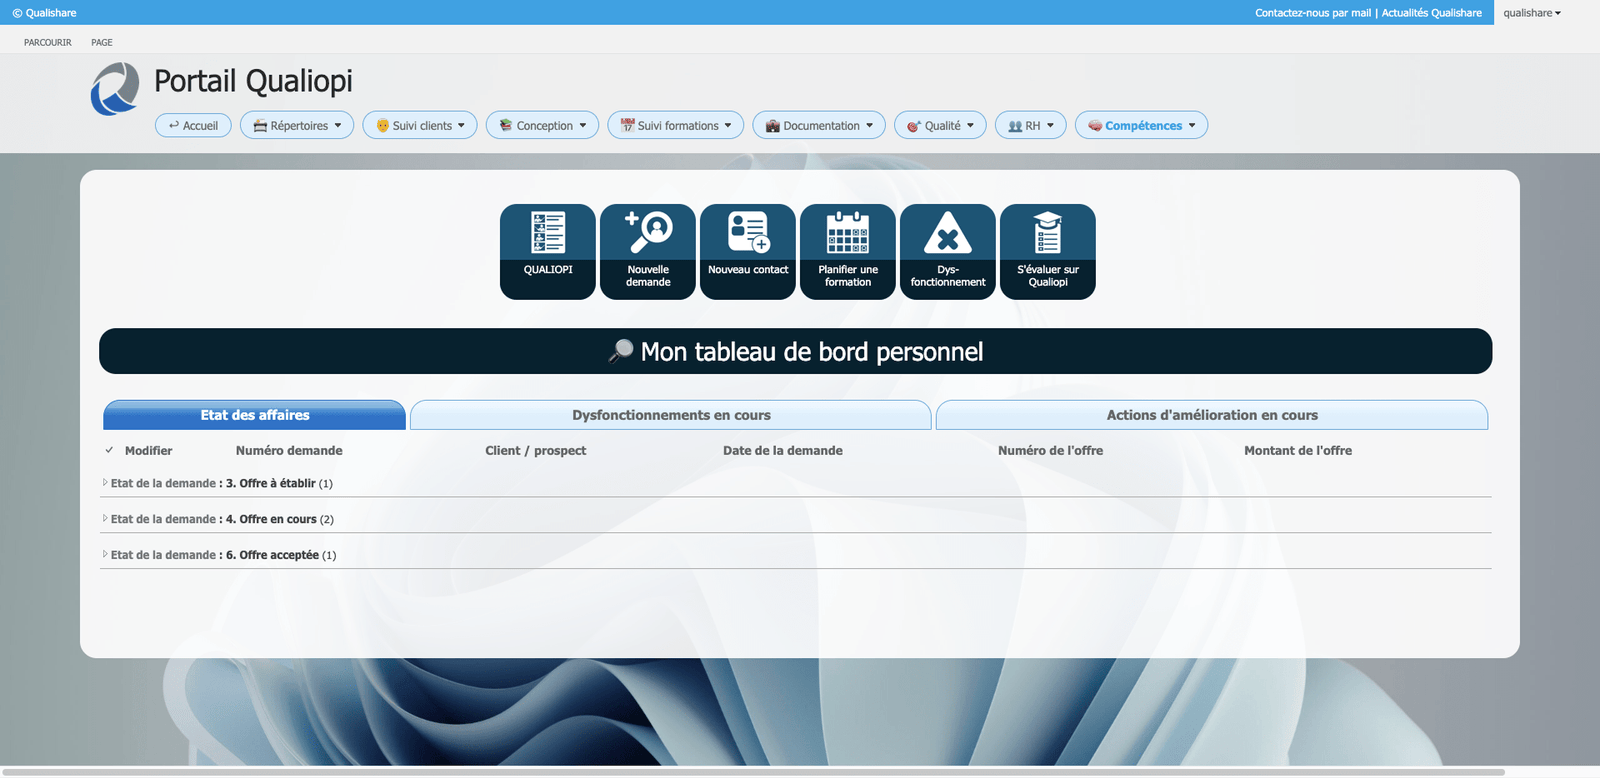
Task: Open the qualishare user account menu
Action: click(1531, 13)
